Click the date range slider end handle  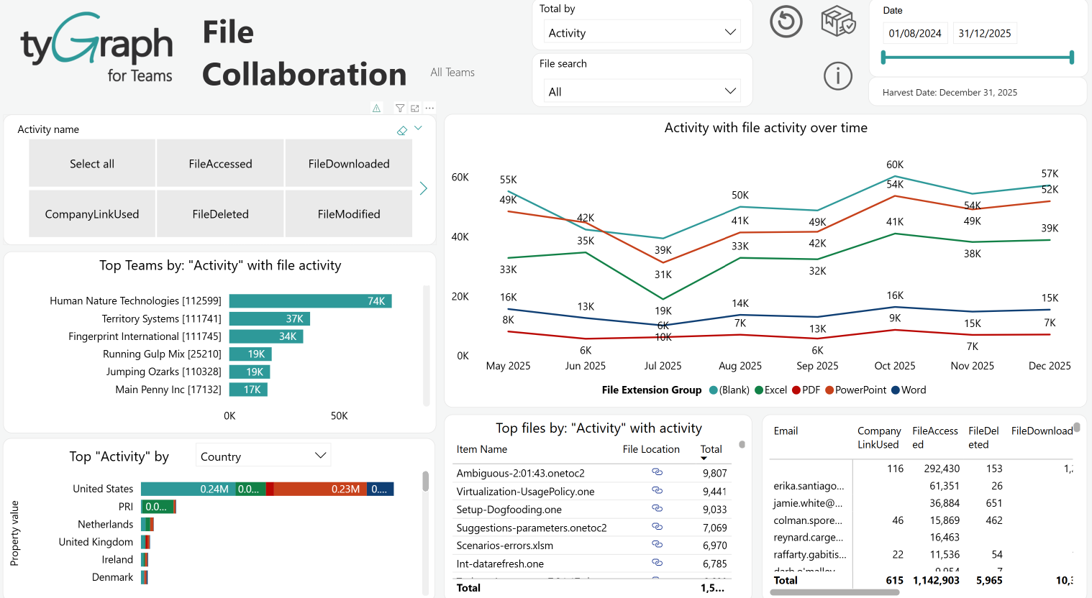pyautogui.click(x=1072, y=58)
